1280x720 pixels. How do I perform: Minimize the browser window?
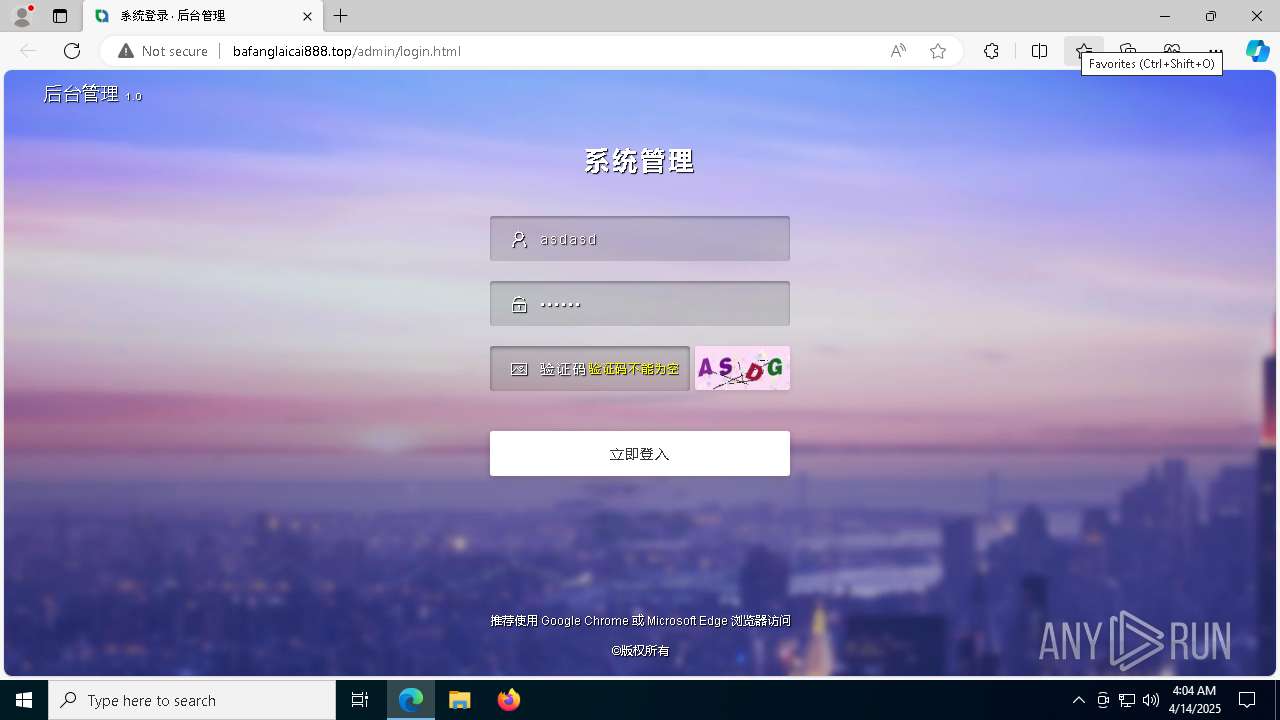point(1165,16)
